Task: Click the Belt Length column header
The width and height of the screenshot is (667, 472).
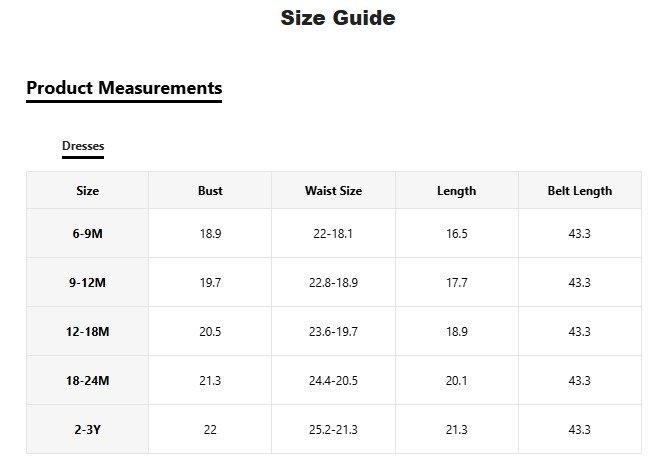Action: pos(580,191)
